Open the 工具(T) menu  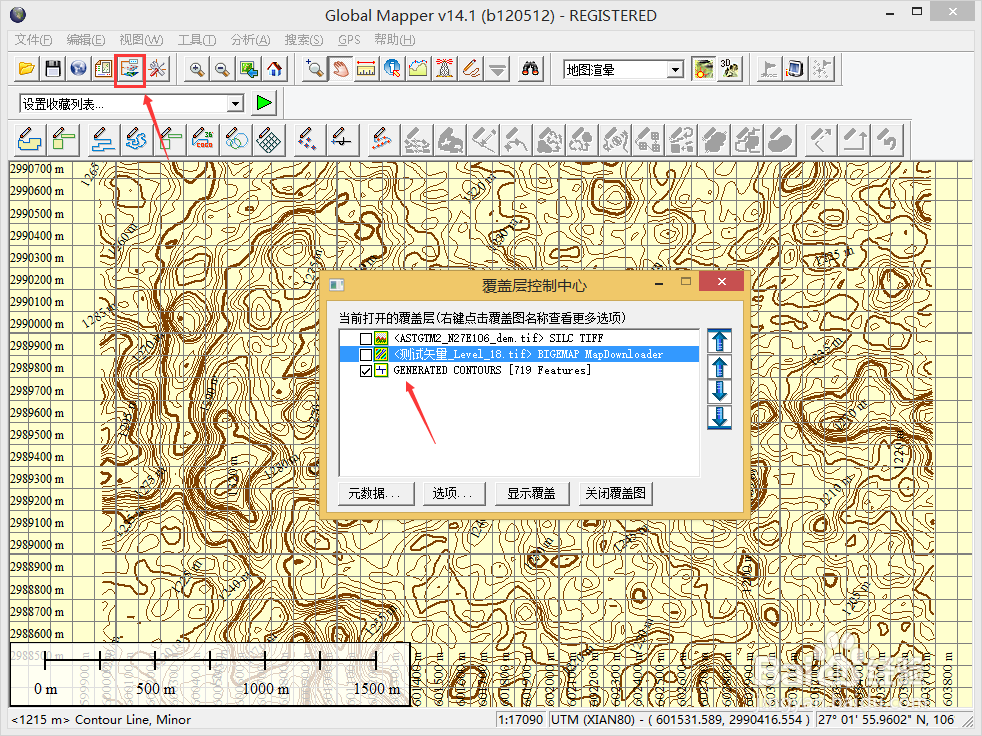tap(197, 39)
